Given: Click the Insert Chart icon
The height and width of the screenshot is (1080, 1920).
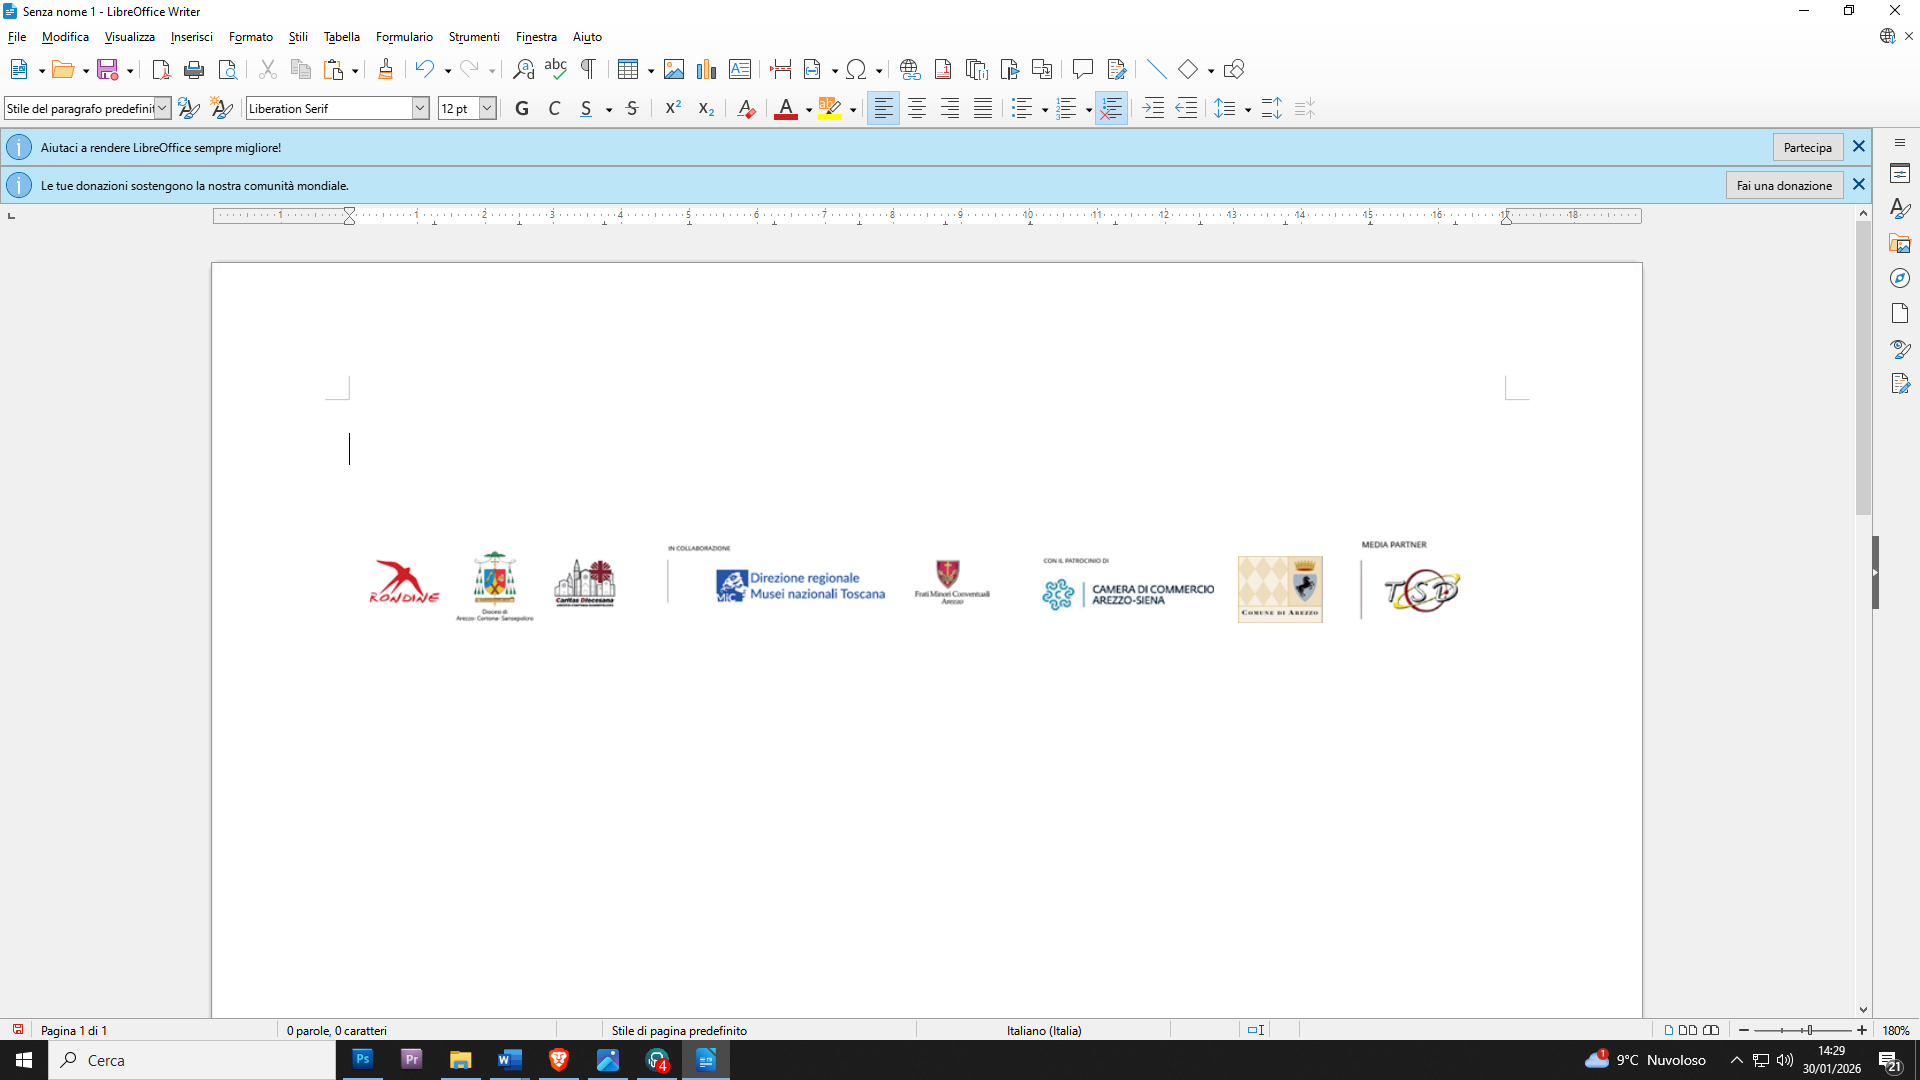Looking at the screenshot, I should click(x=707, y=69).
